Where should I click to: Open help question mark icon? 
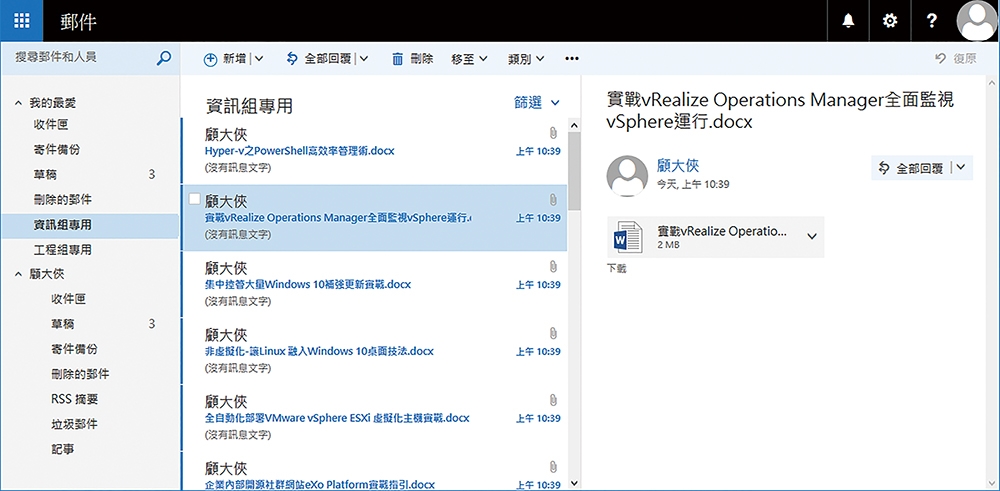coord(931,21)
